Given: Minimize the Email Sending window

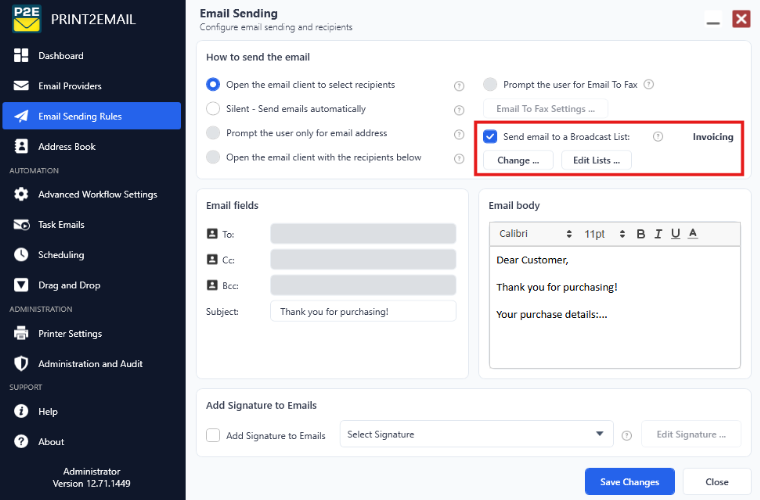Looking at the screenshot, I should click(x=713, y=20).
